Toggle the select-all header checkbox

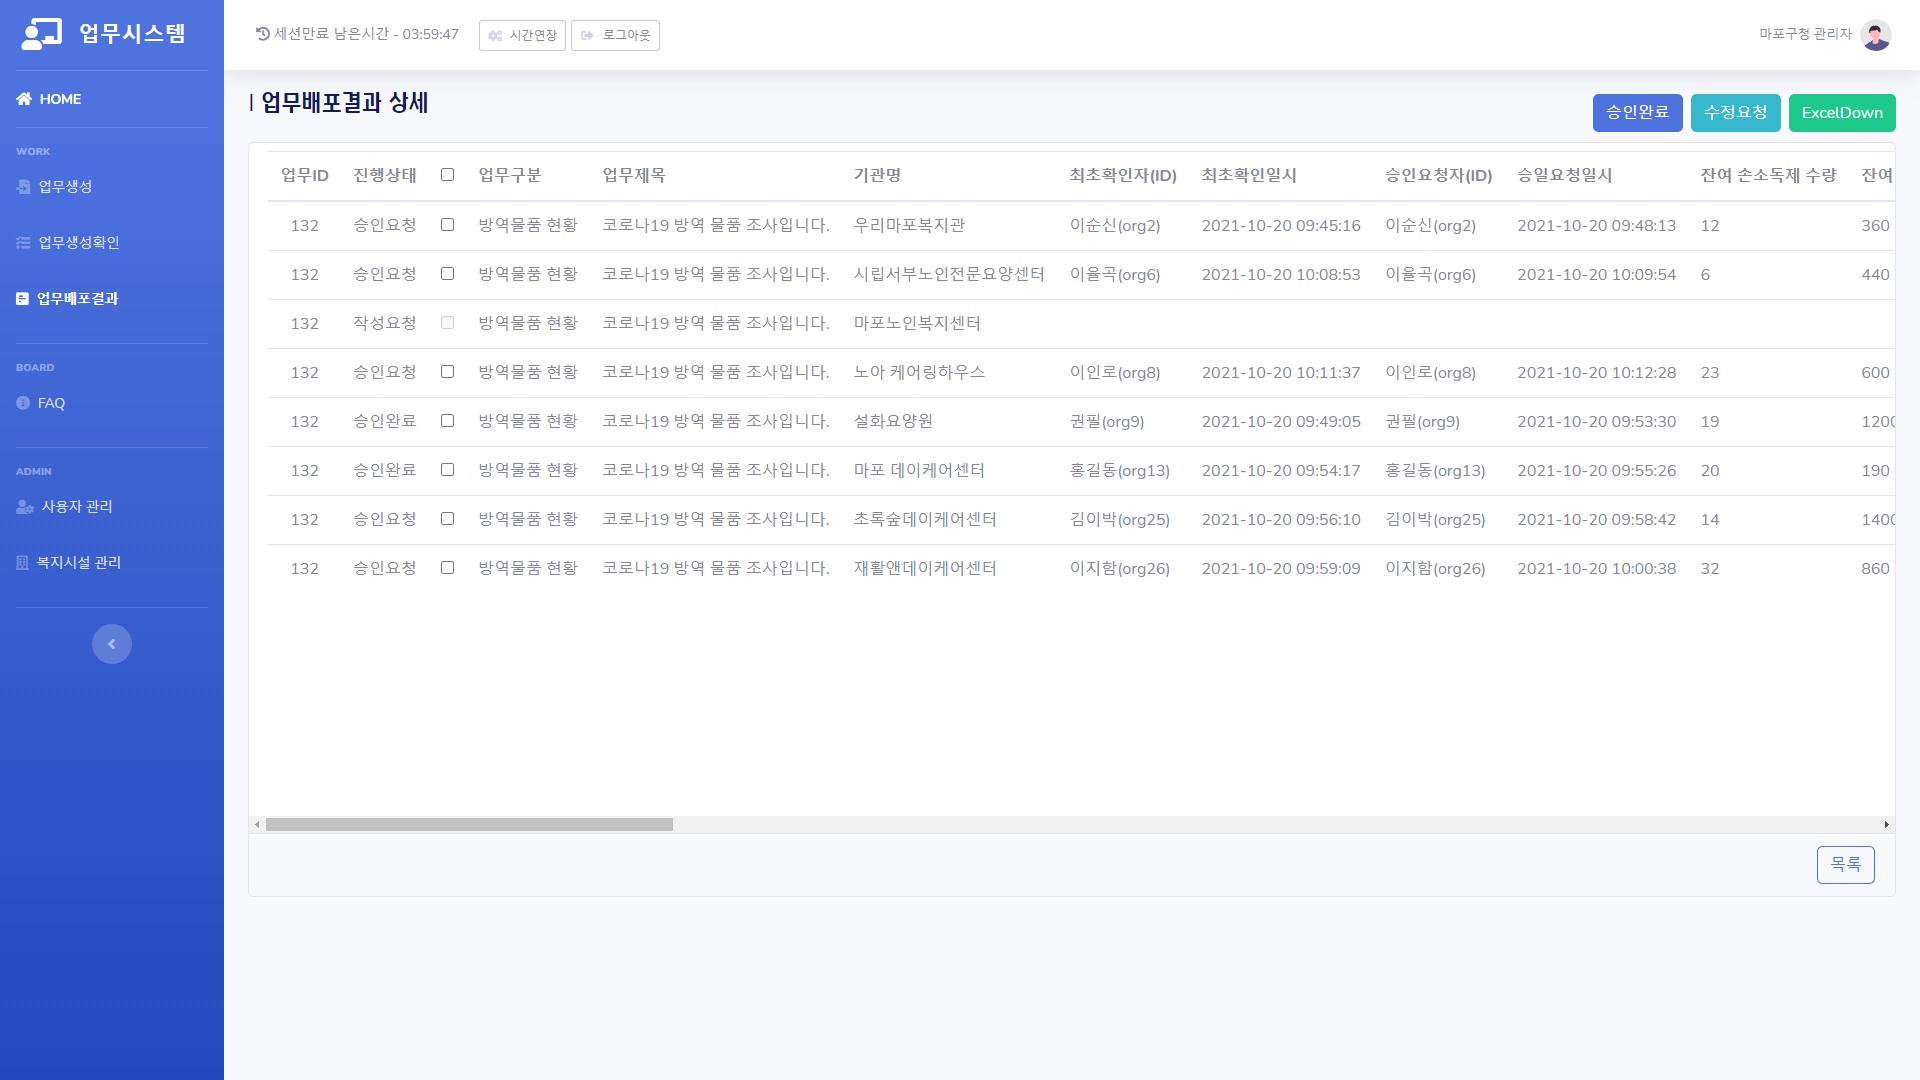click(448, 175)
